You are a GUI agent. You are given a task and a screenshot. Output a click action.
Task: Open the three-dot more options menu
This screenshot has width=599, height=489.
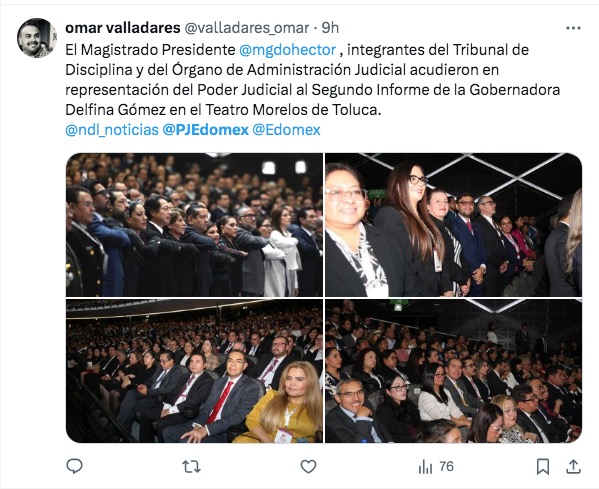[x=573, y=28]
